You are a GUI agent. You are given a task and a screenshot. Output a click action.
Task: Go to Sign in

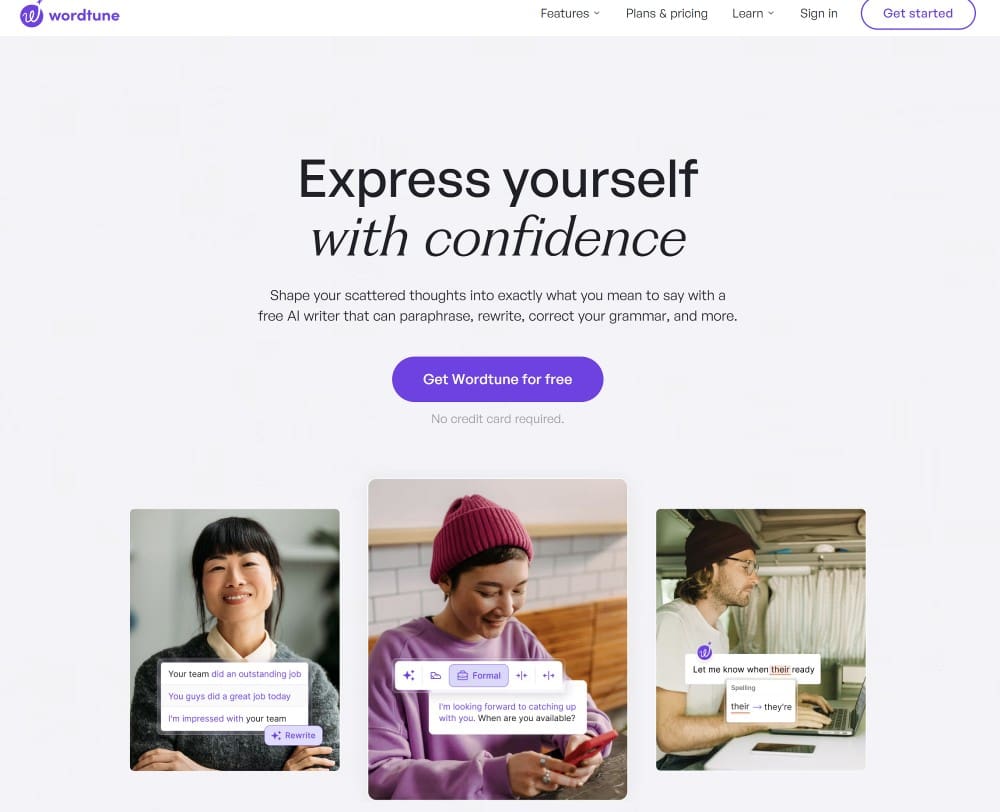pos(818,13)
